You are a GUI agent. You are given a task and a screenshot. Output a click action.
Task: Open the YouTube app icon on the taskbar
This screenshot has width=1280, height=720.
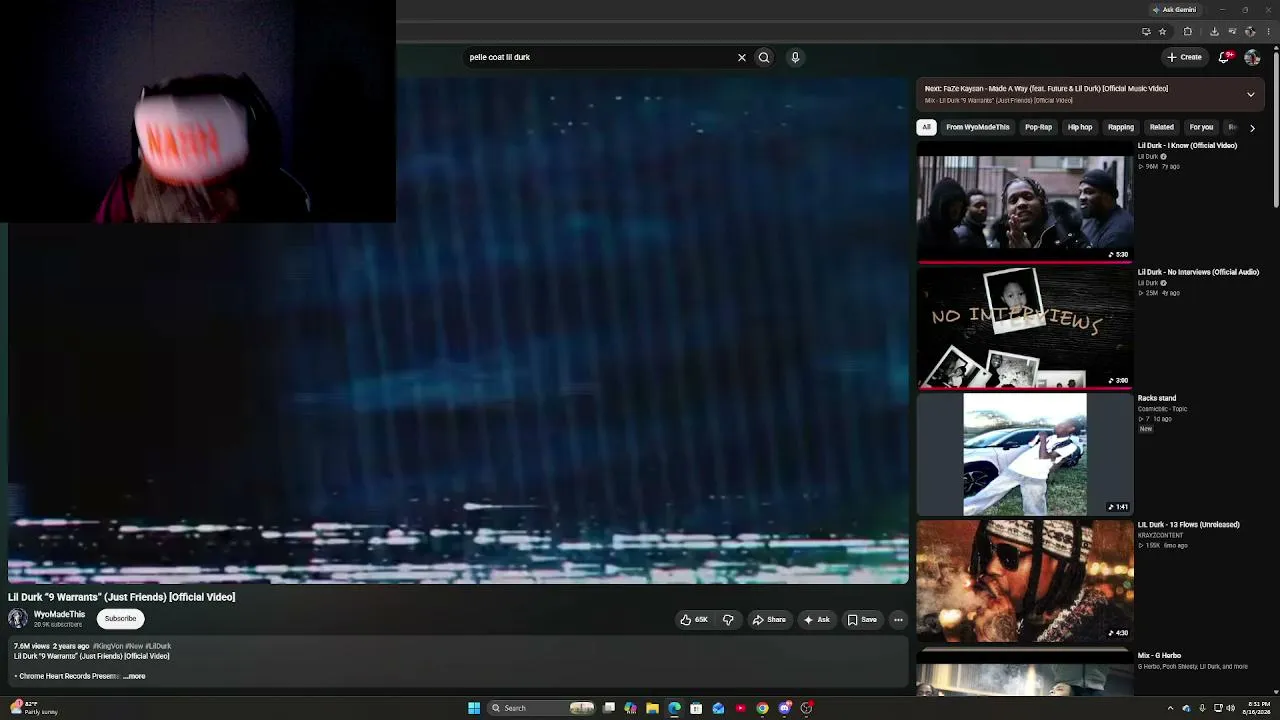pos(740,708)
